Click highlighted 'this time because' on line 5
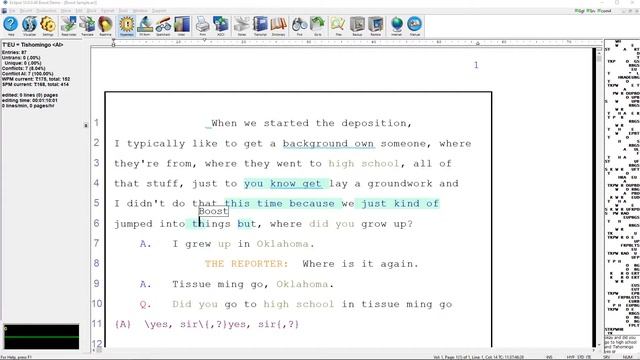 [x=280, y=203]
